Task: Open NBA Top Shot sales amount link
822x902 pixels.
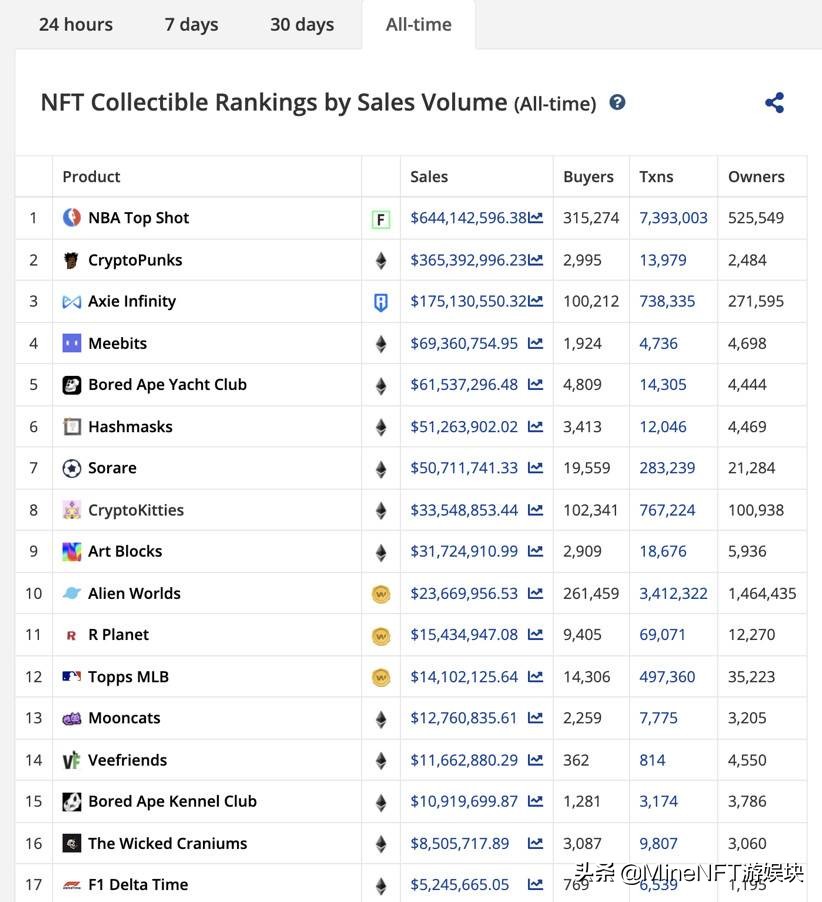Action: [467, 218]
